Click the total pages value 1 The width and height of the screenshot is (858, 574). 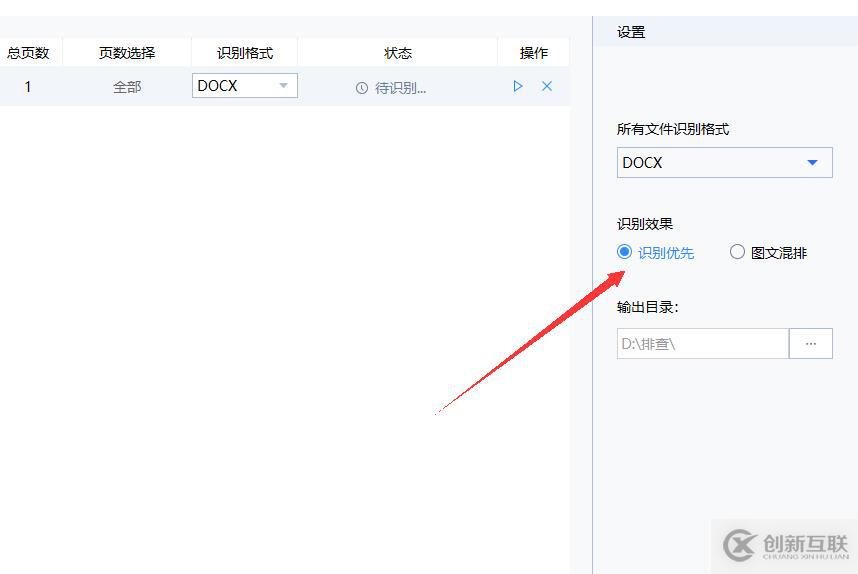pos(27,87)
